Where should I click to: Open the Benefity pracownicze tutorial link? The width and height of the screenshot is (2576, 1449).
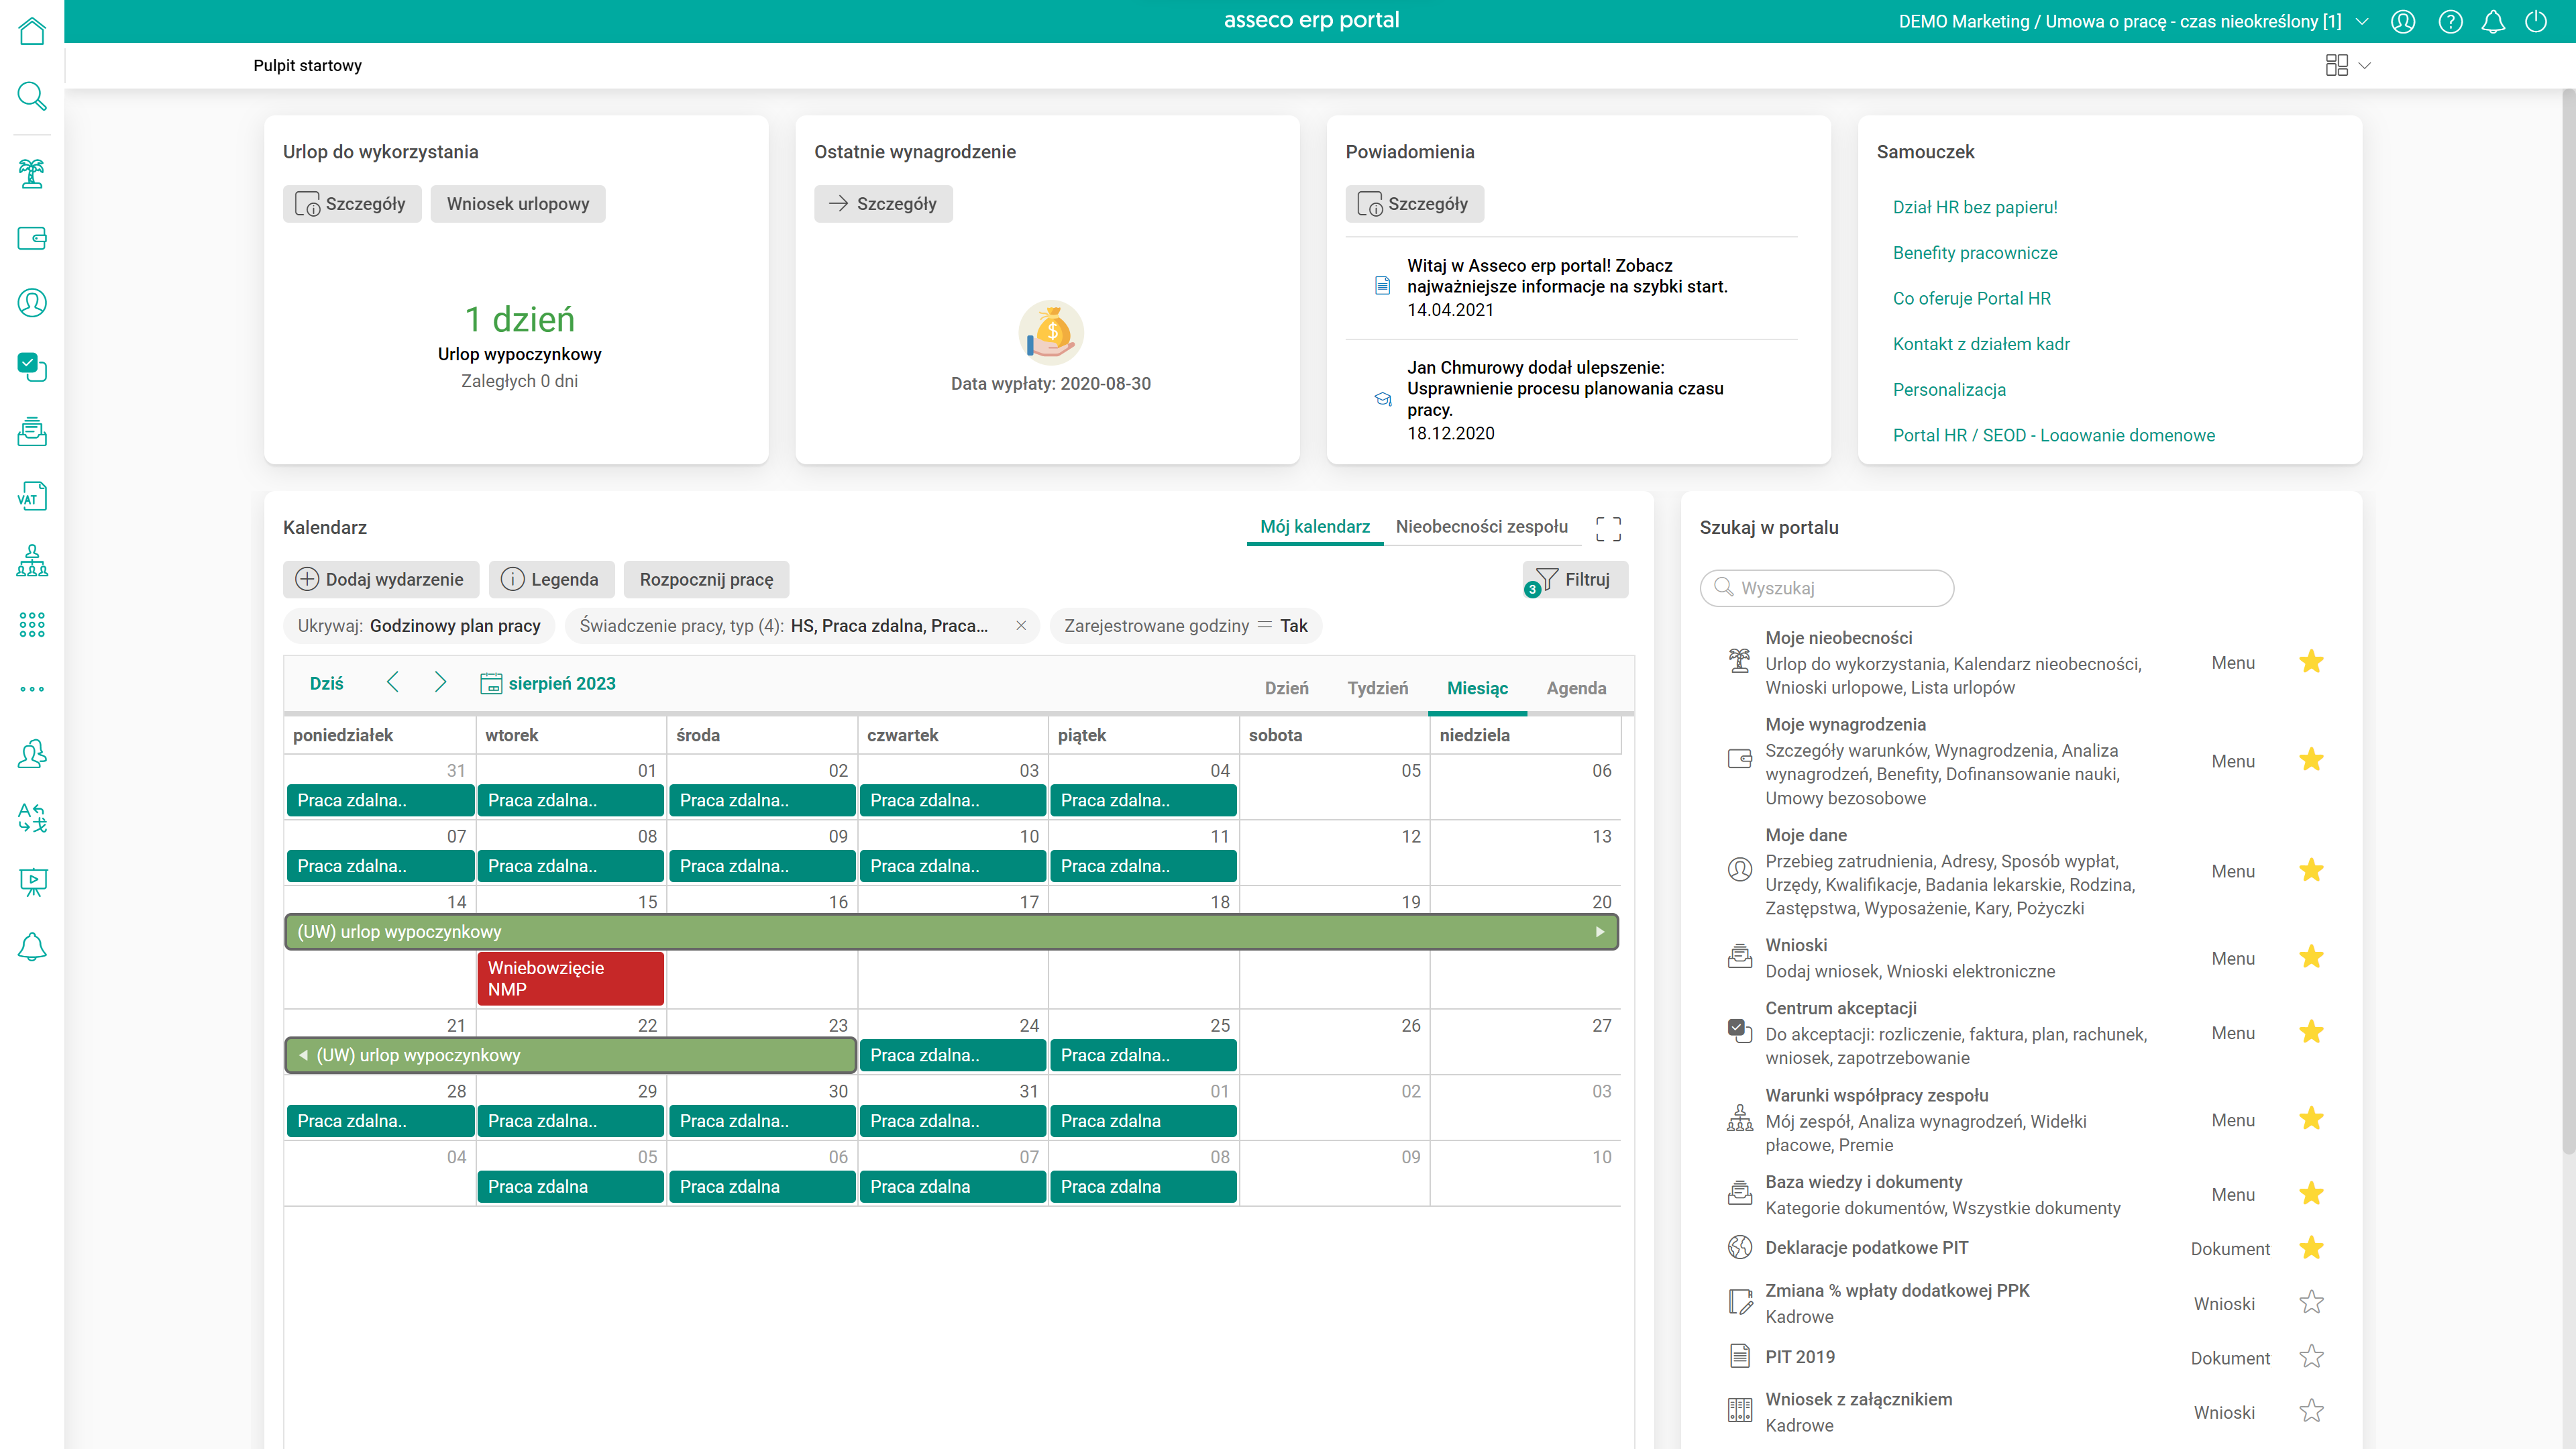tap(1974, 253)
